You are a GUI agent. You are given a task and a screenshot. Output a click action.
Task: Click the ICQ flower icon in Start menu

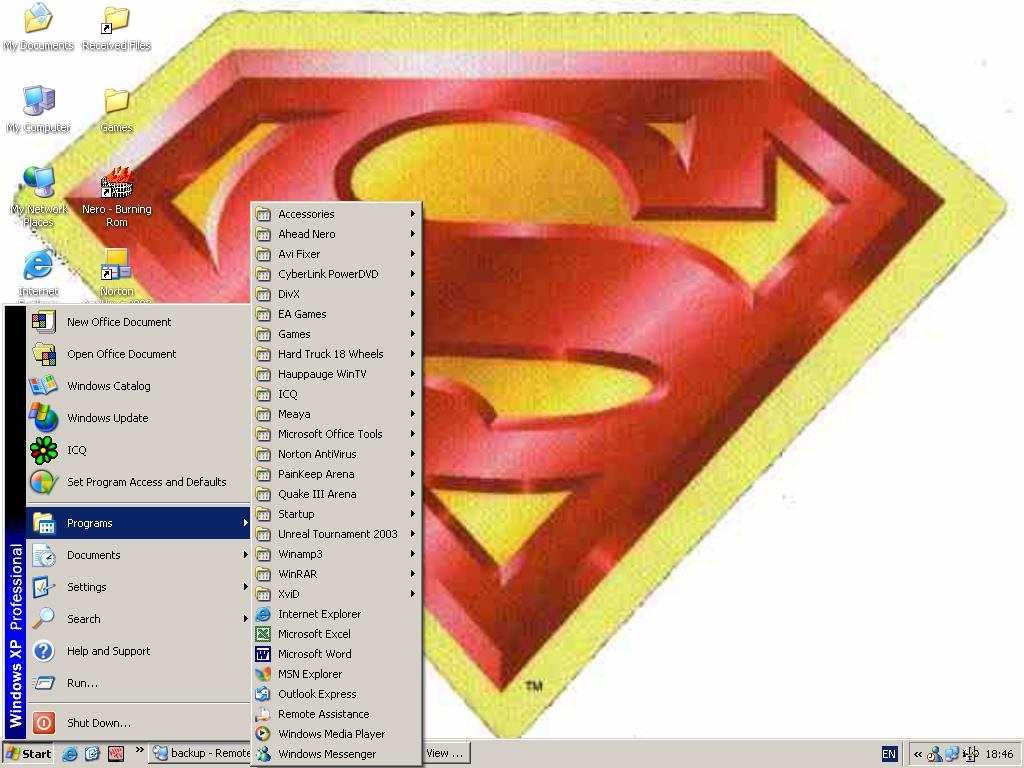(44, 450)
